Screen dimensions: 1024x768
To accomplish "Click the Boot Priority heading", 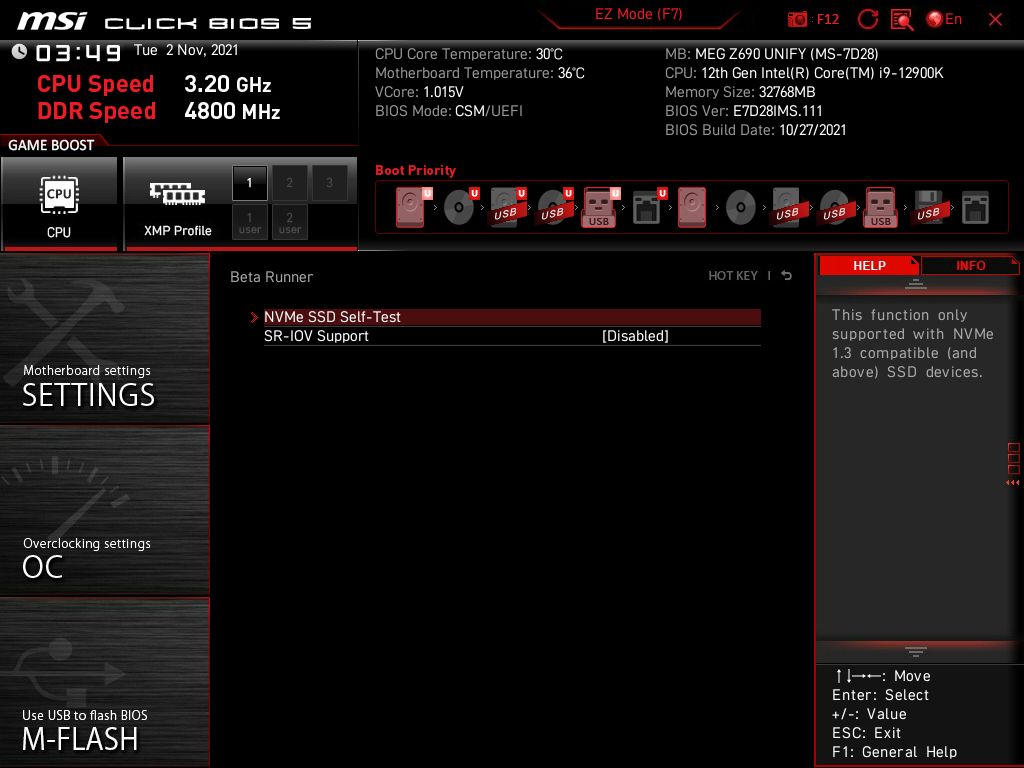I will [x=415, y=170].
